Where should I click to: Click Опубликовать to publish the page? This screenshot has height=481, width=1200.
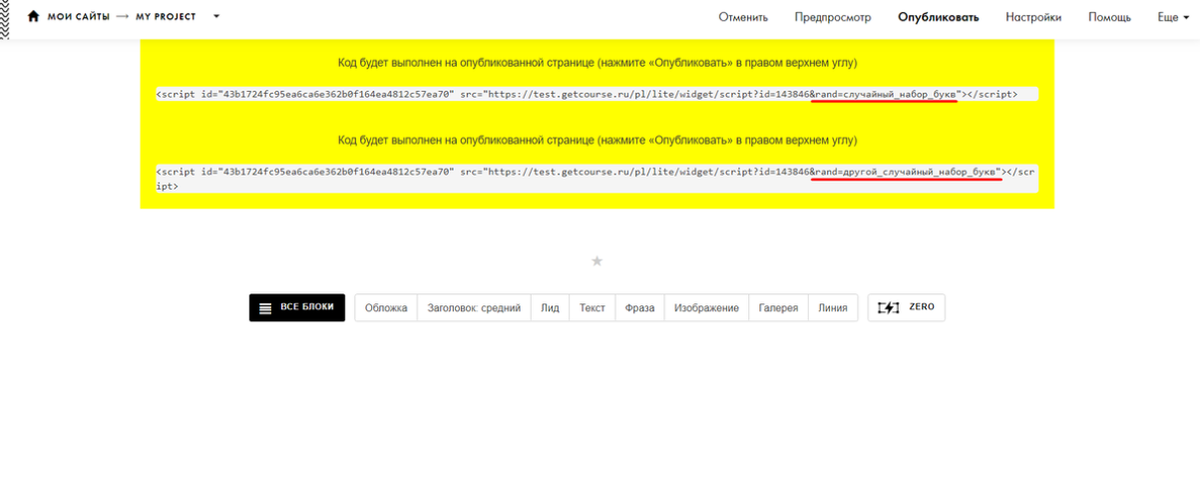click(938, 17)
